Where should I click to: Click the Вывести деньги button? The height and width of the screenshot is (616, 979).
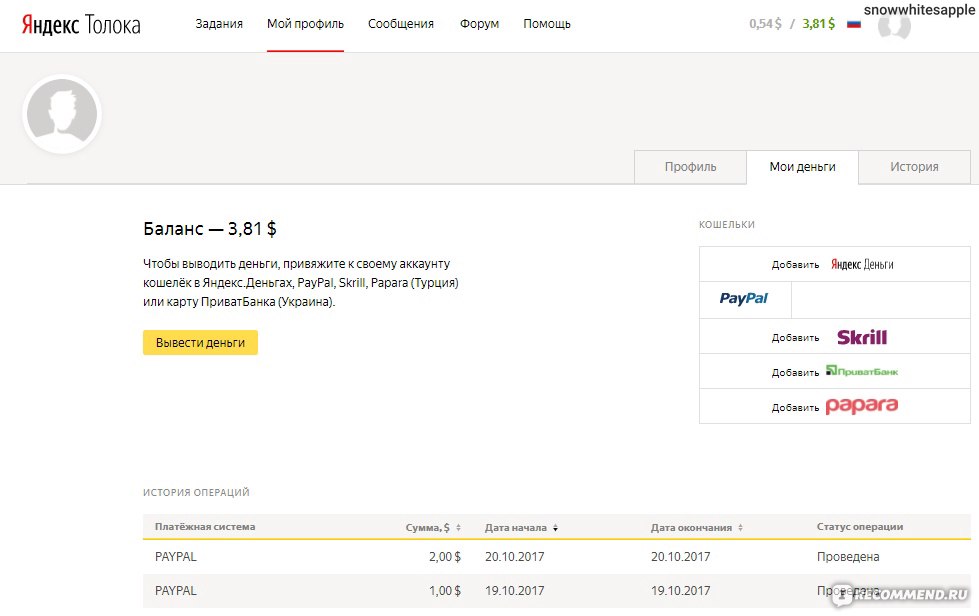point(200,343)
